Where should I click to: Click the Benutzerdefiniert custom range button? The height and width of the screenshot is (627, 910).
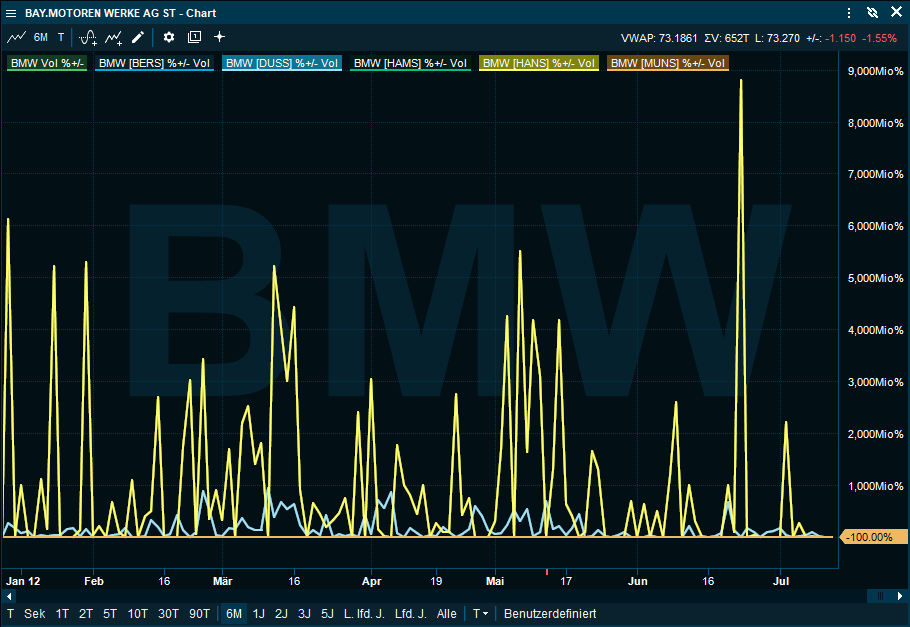pyautogui.click(x=550, y=613)
